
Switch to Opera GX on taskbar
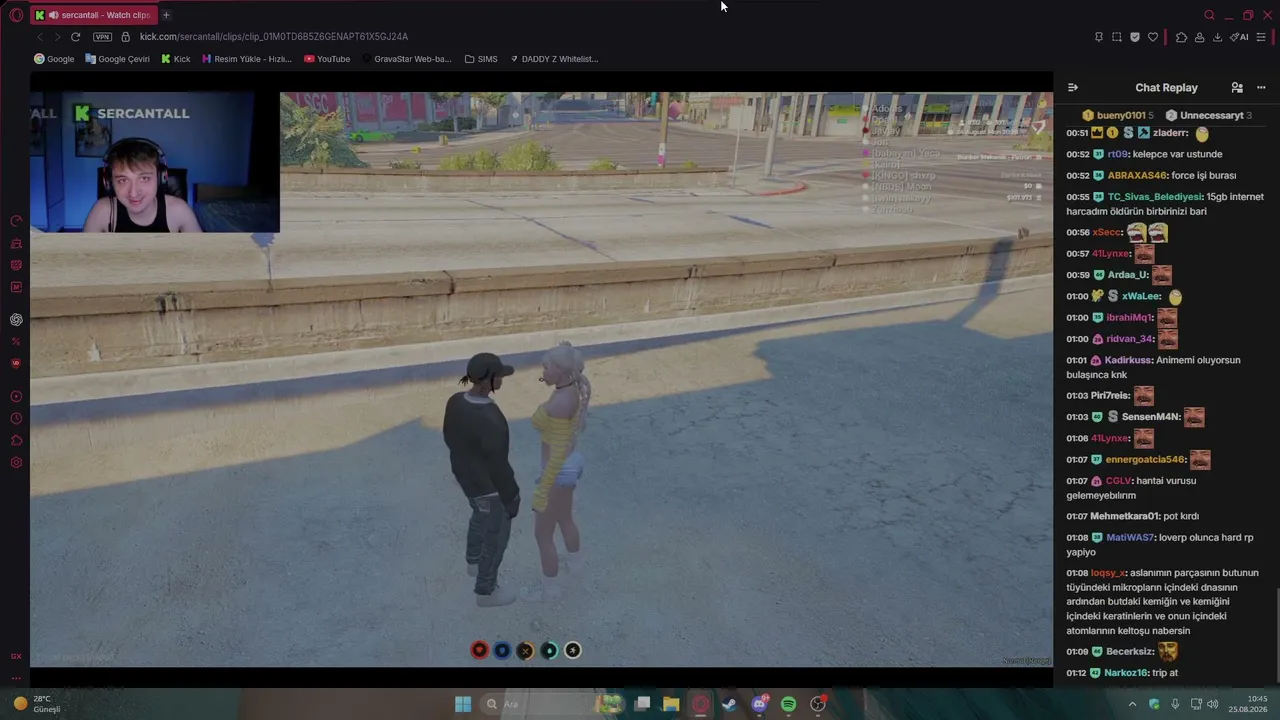coord(700,704)
